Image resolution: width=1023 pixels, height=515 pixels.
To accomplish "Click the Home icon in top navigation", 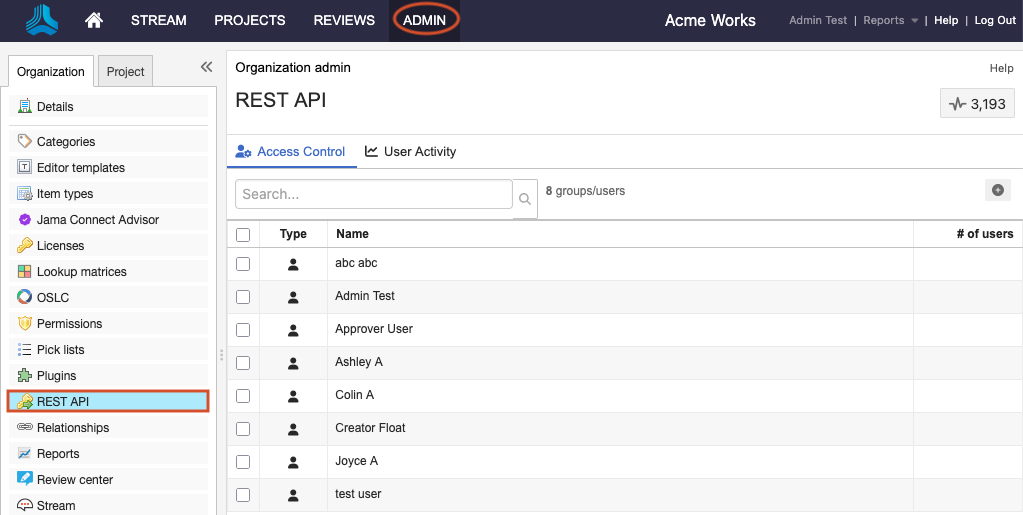I will pos(94,20).
